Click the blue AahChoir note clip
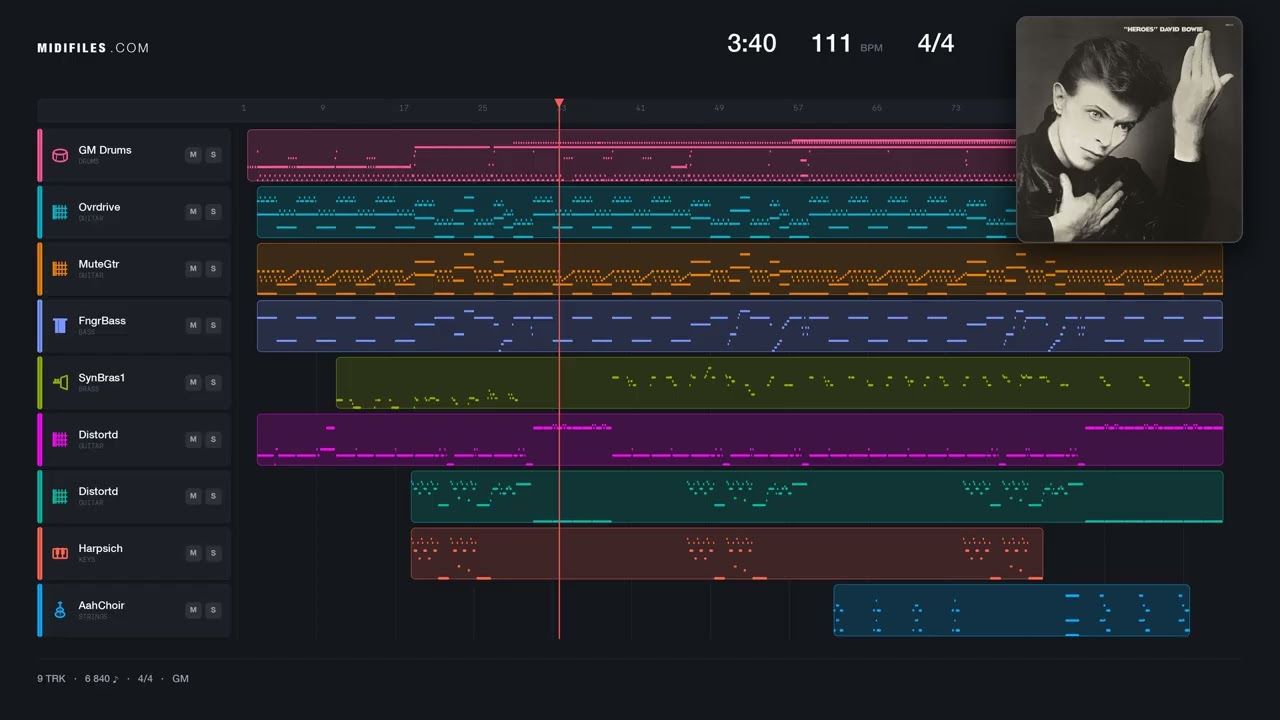Viewport: 1280px width, 720px height. [1012, 611]
